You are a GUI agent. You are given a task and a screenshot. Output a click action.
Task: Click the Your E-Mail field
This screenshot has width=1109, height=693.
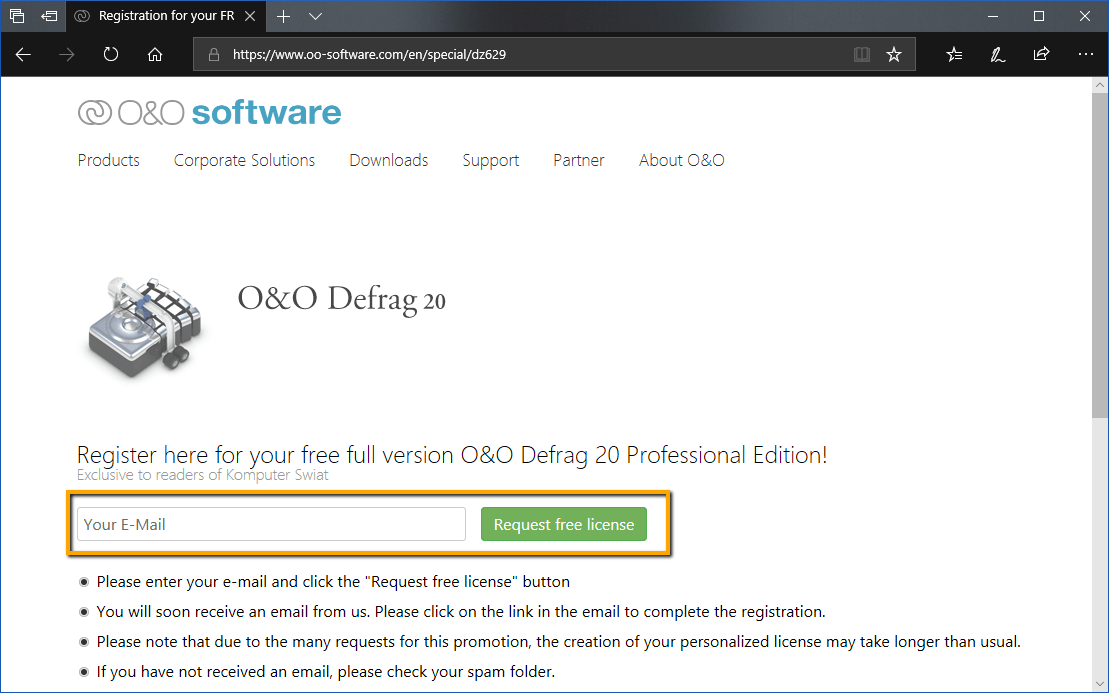pos(272,524)
